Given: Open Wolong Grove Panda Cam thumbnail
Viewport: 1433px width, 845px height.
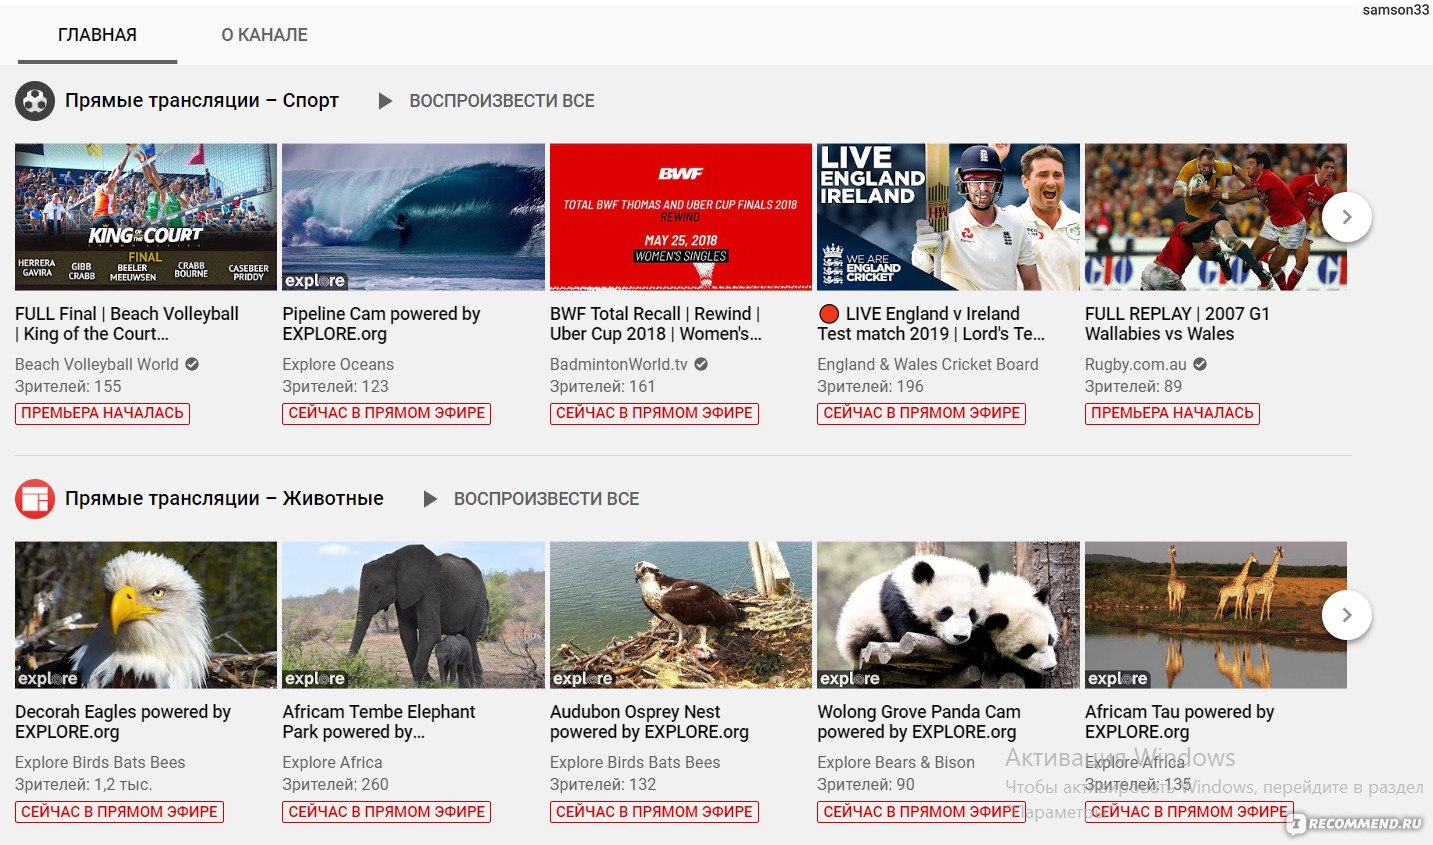Looking at the screenshot, I should [x=948, y=615].
